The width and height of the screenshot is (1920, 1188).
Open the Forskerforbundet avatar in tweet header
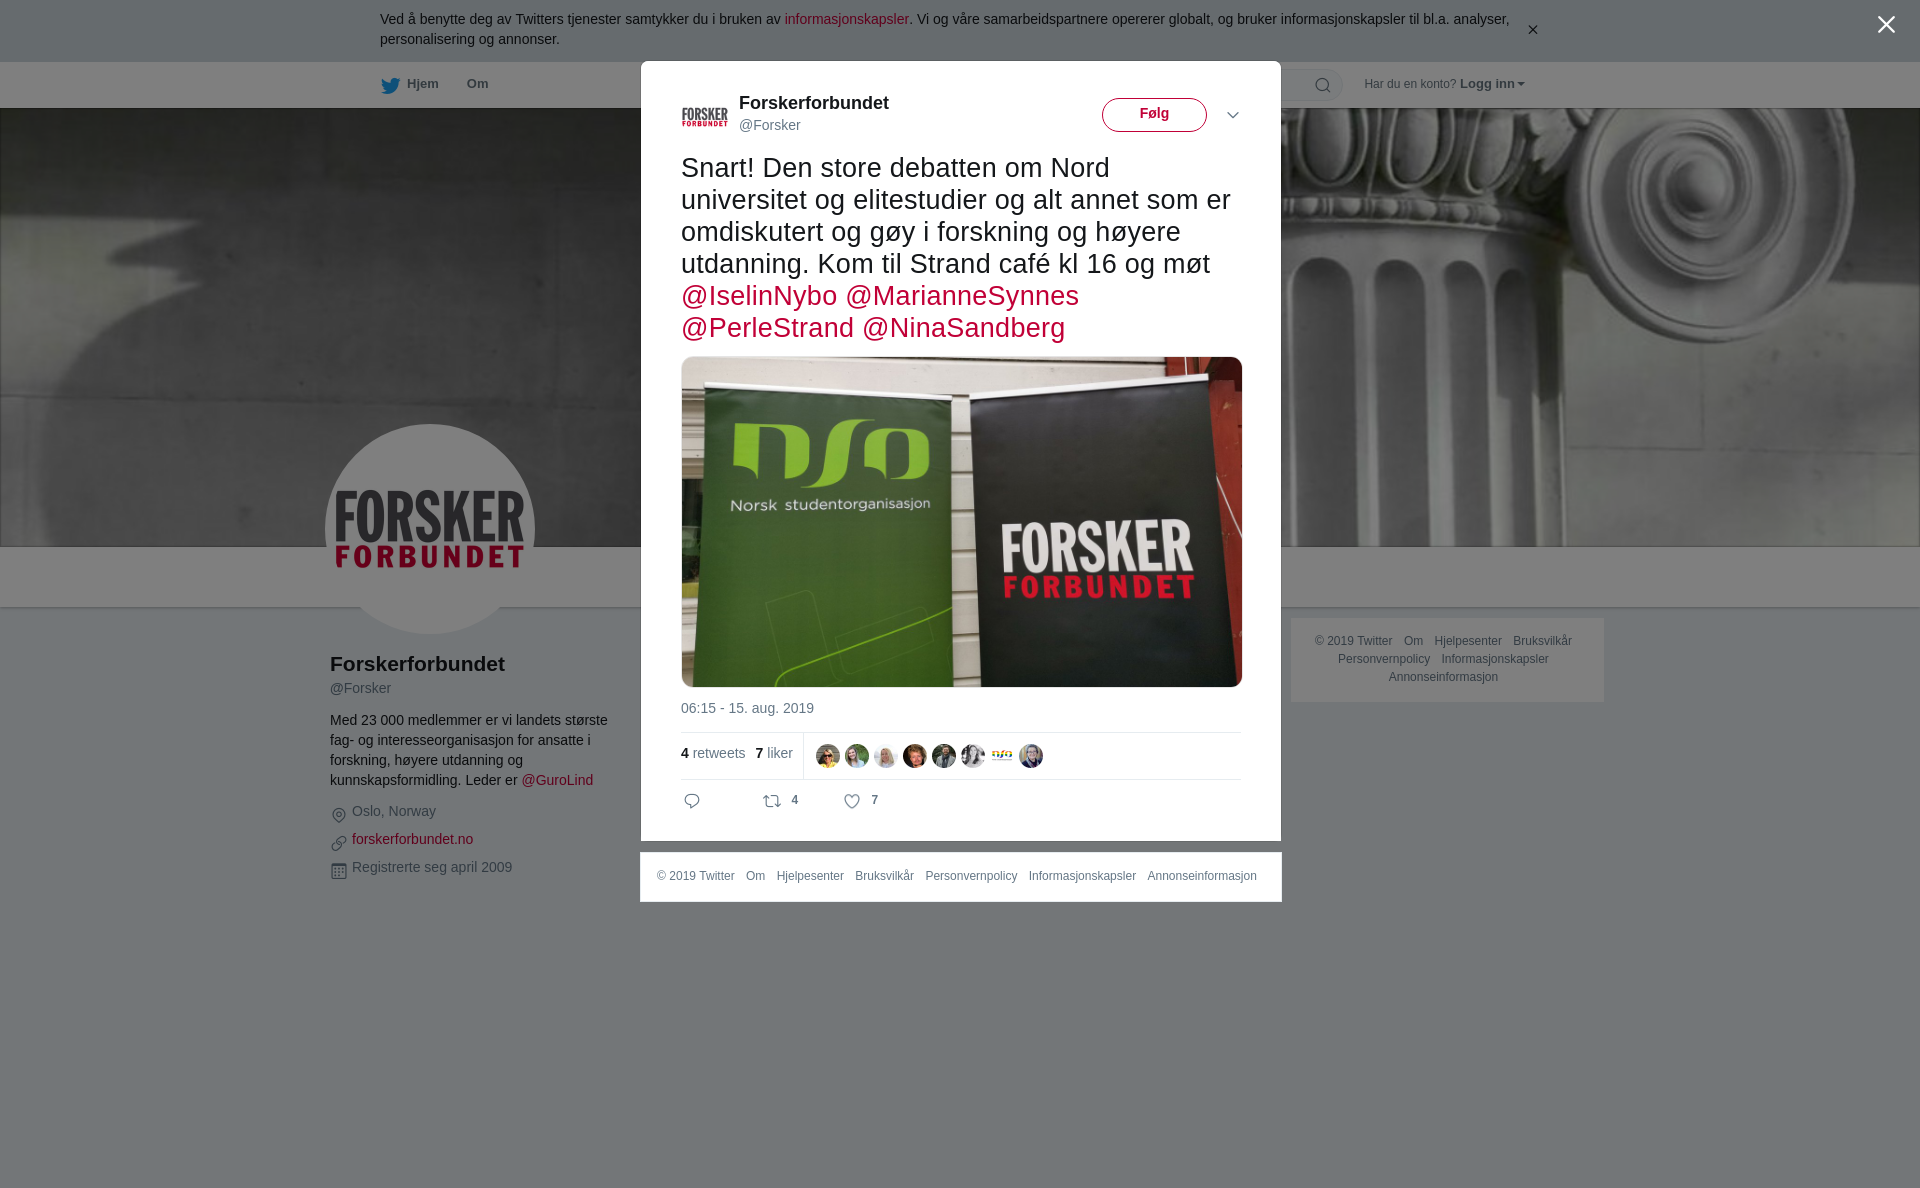click(x=705, y=116)
